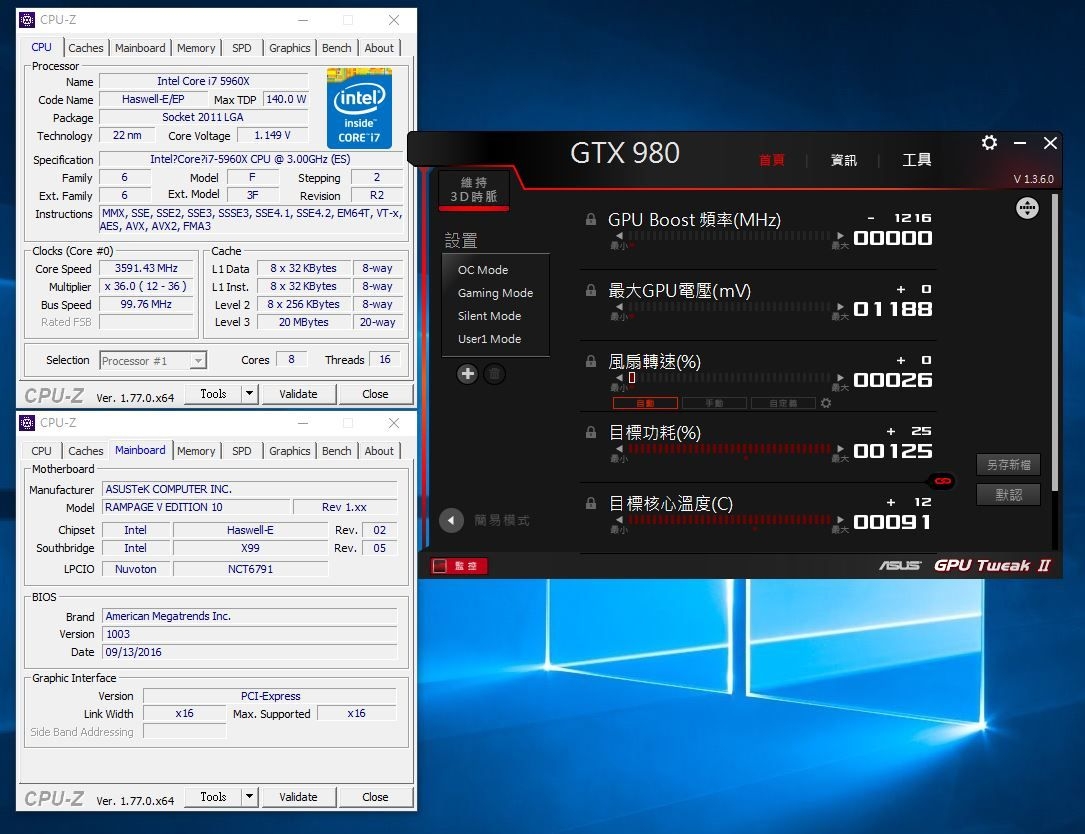Increase target temperature with right arrow

coord(840,520)
